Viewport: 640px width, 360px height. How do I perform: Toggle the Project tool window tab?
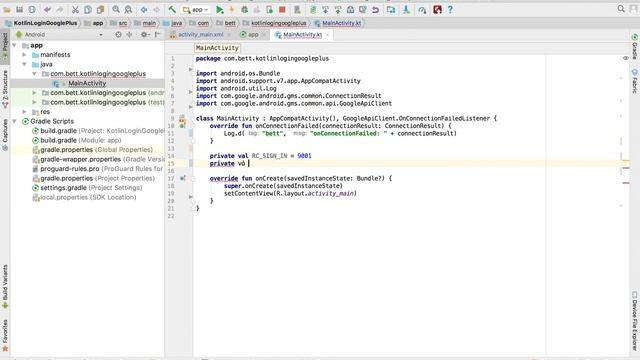(x=5, y=46)
